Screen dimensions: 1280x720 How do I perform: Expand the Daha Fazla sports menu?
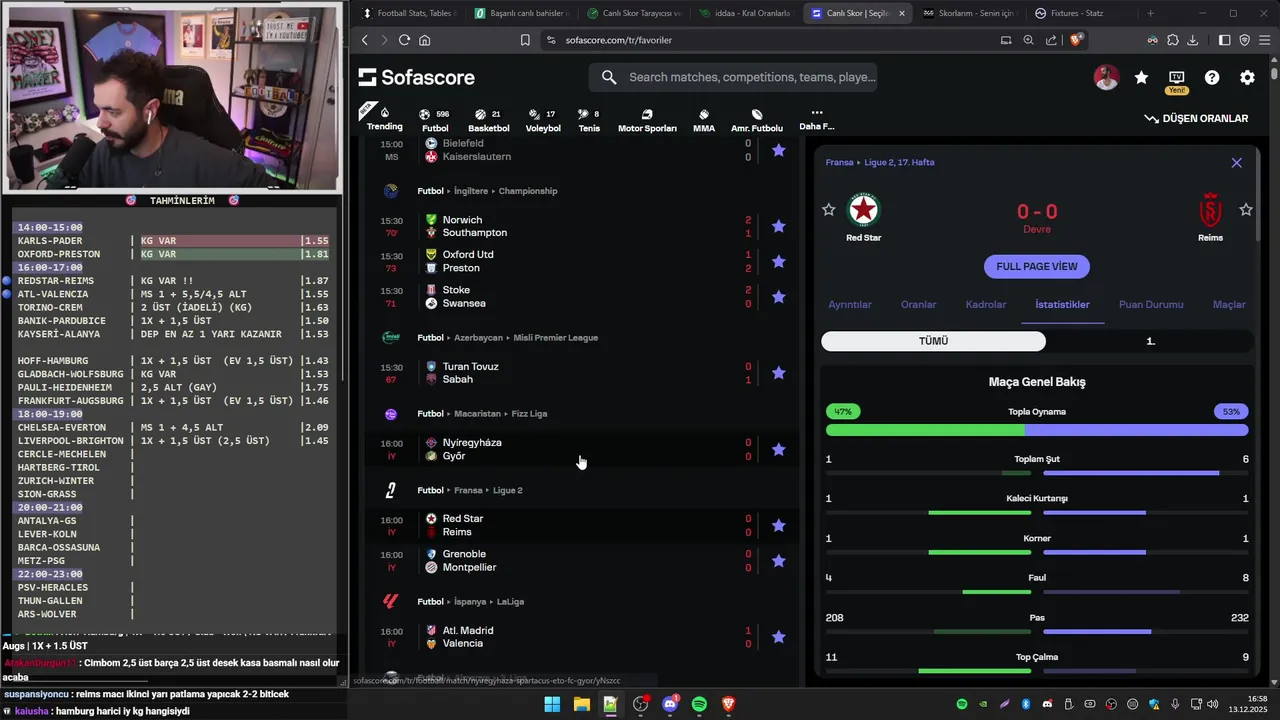(816, 119)
